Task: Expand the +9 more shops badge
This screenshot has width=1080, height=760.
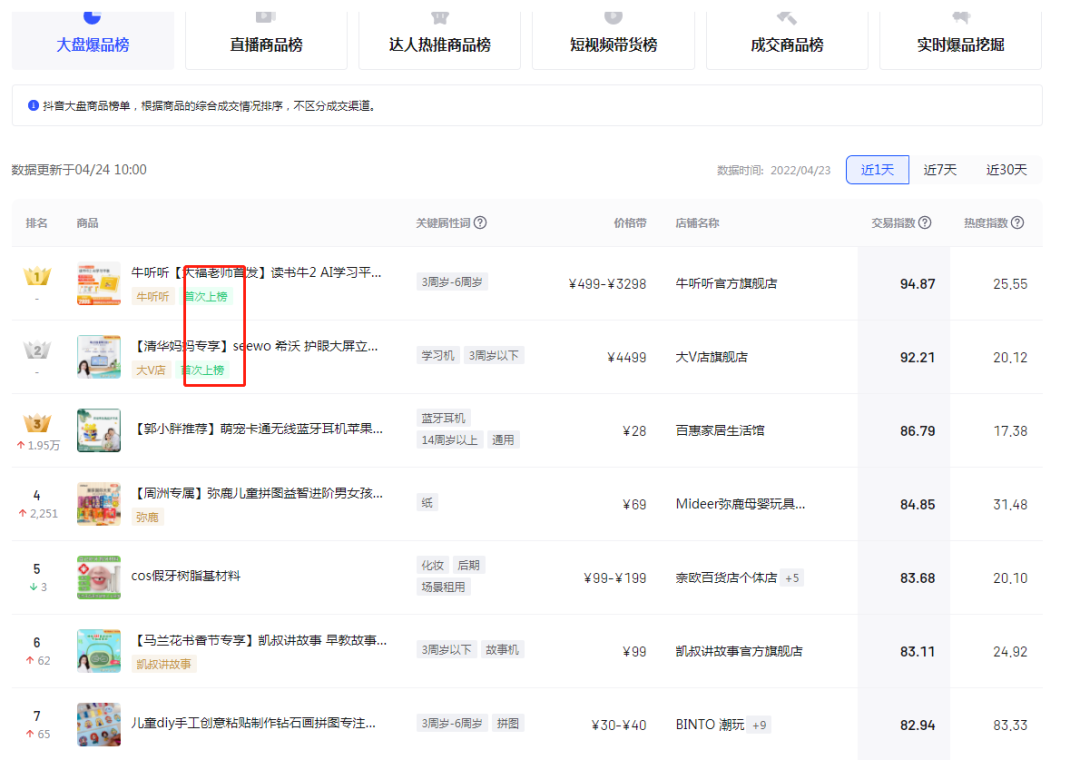Action: click(x=759, y=725)
